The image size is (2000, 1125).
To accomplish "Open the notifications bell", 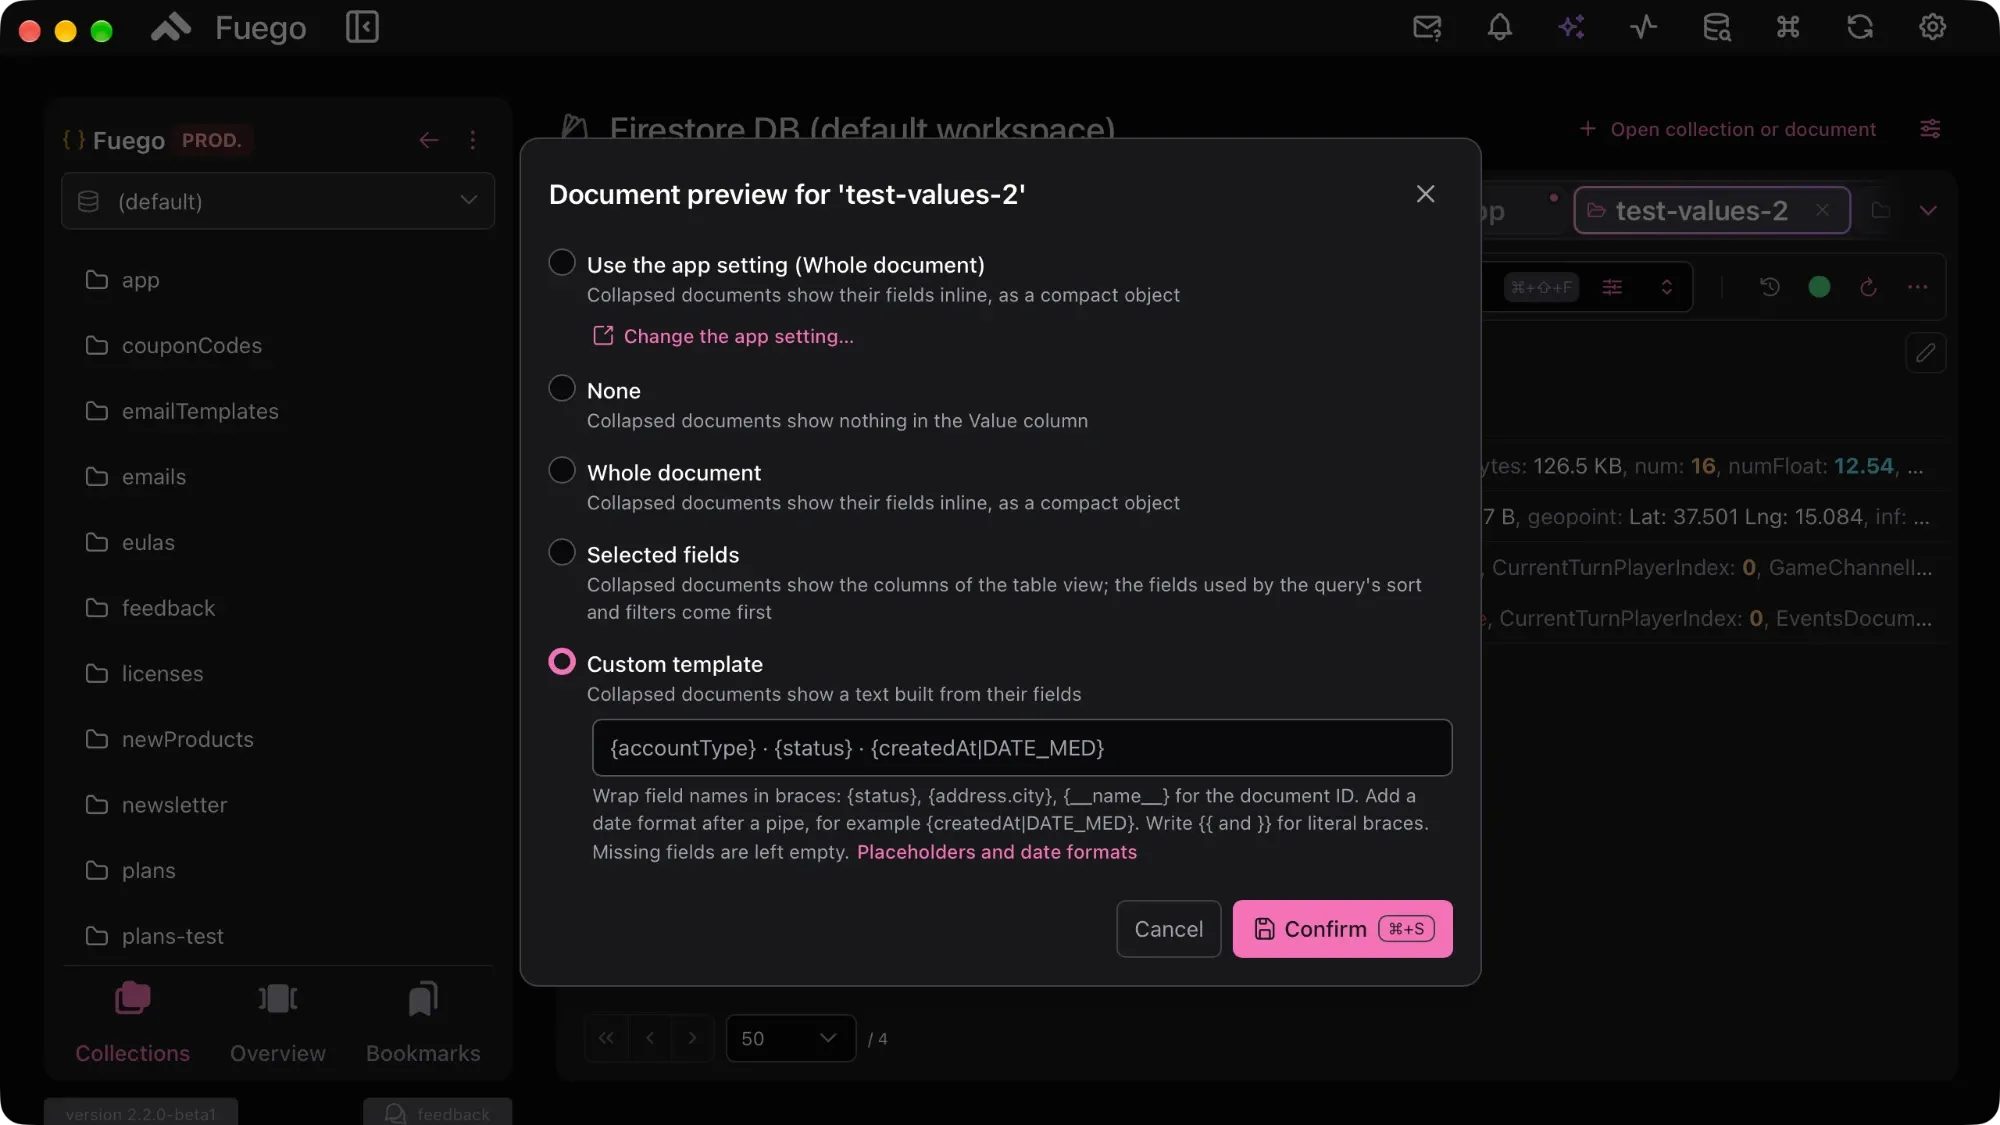I will pyautogui.click(x=1499, y=27).
